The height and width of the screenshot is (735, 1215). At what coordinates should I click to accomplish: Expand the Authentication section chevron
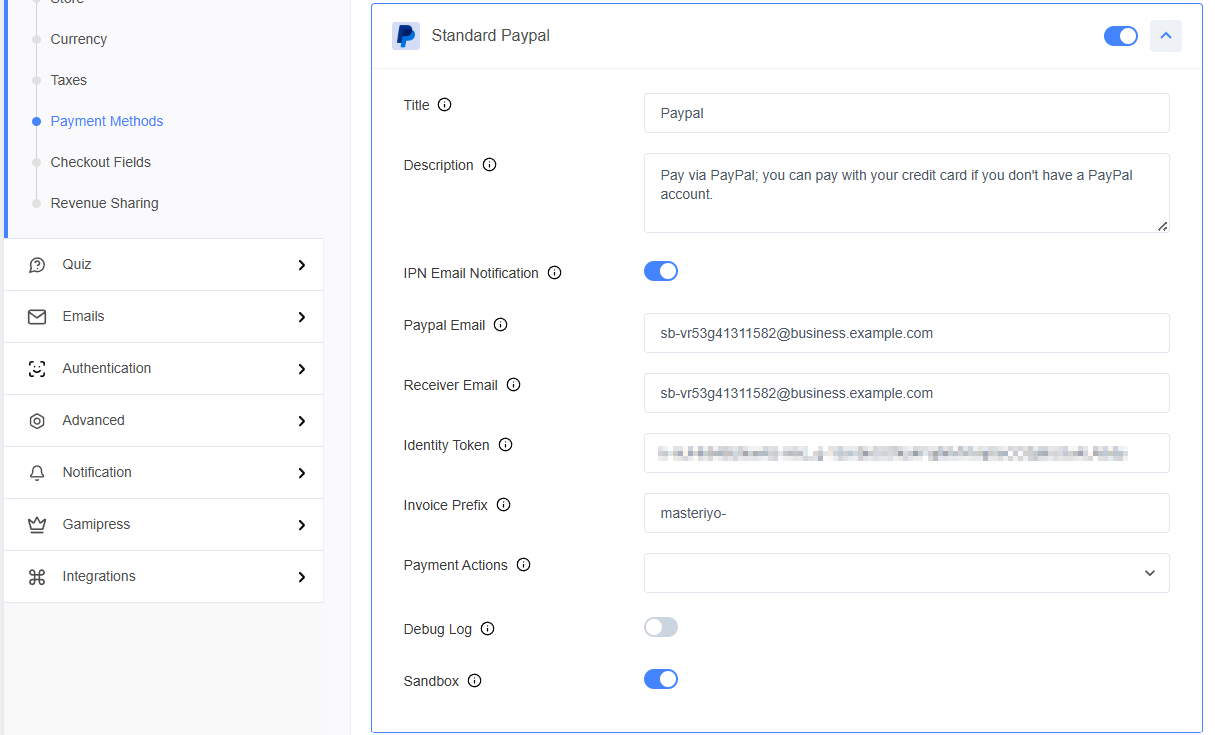click(301, 369)
